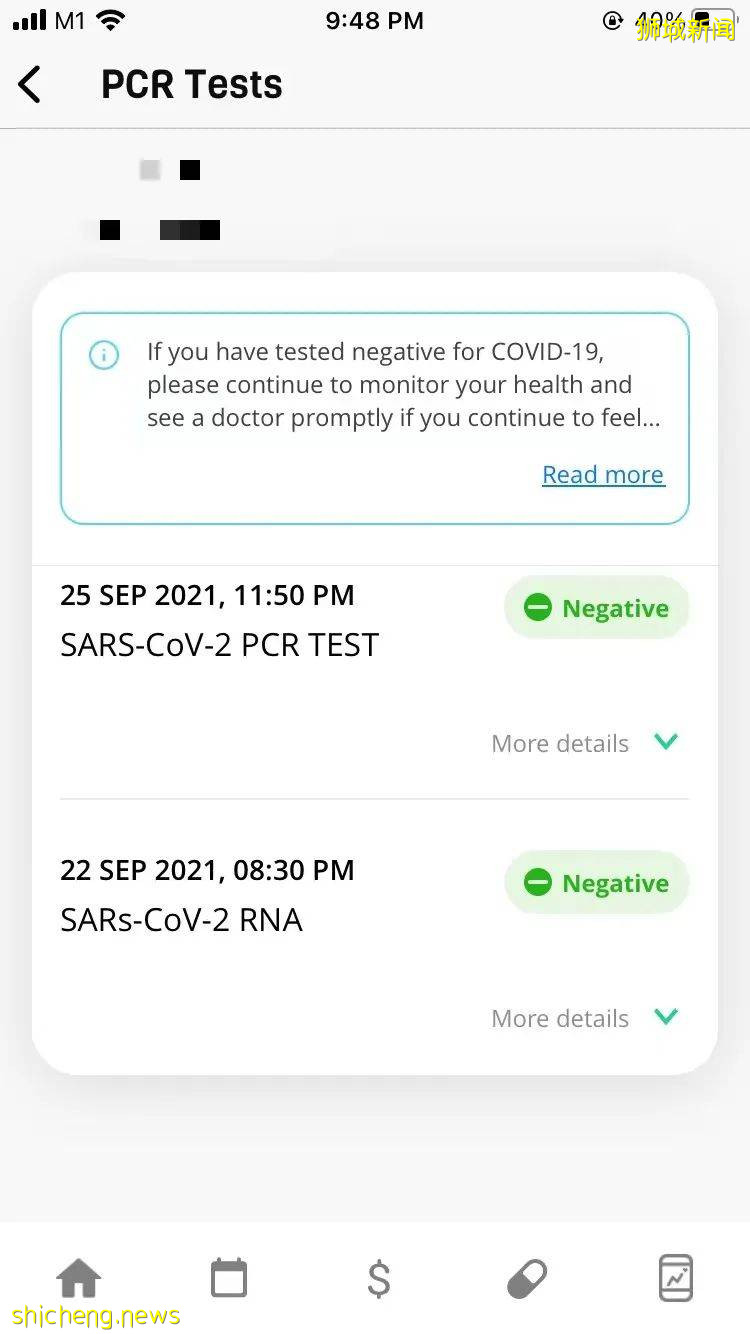Select the SARs-CoV-2 RNA entry

coord(181,920)
